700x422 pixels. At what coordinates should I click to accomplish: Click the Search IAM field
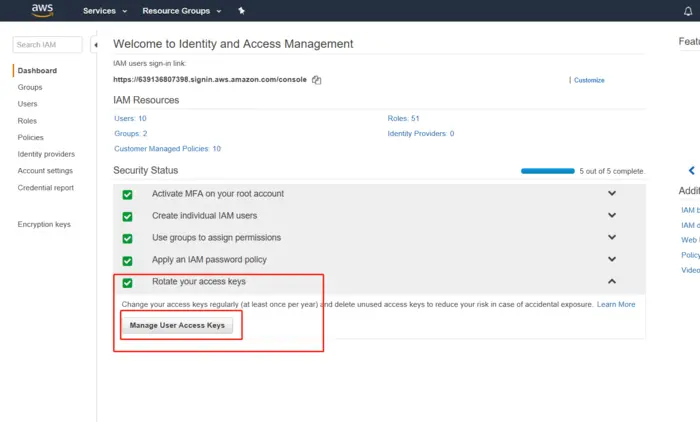(x=49, y=45)
